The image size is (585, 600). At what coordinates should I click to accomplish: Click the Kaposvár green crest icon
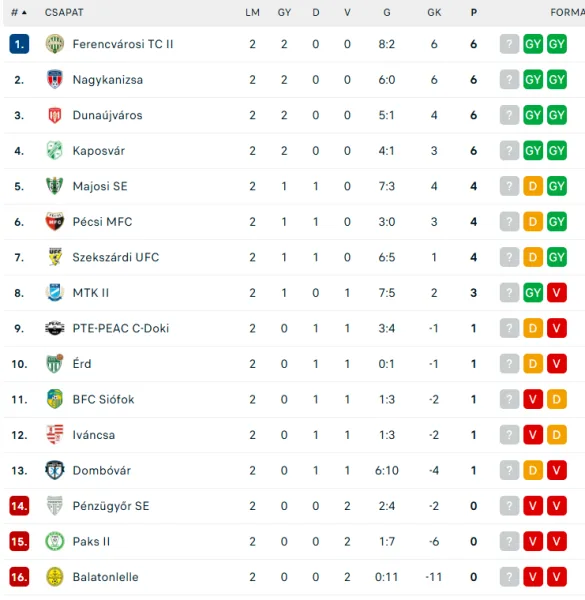[55, 150]
